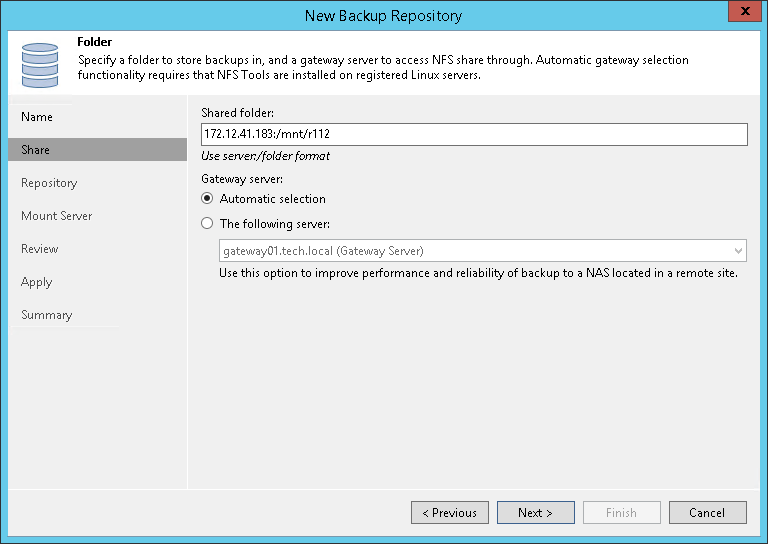This screenshot has width=768, height=544.
Task: Select the Share step in sidebar
Action: click(x=36, y=150)
